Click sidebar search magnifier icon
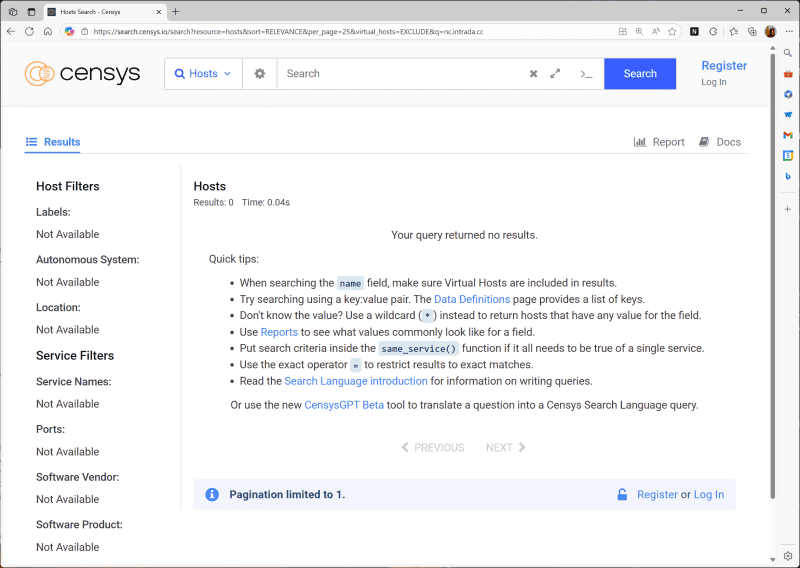 pos(788,53)
